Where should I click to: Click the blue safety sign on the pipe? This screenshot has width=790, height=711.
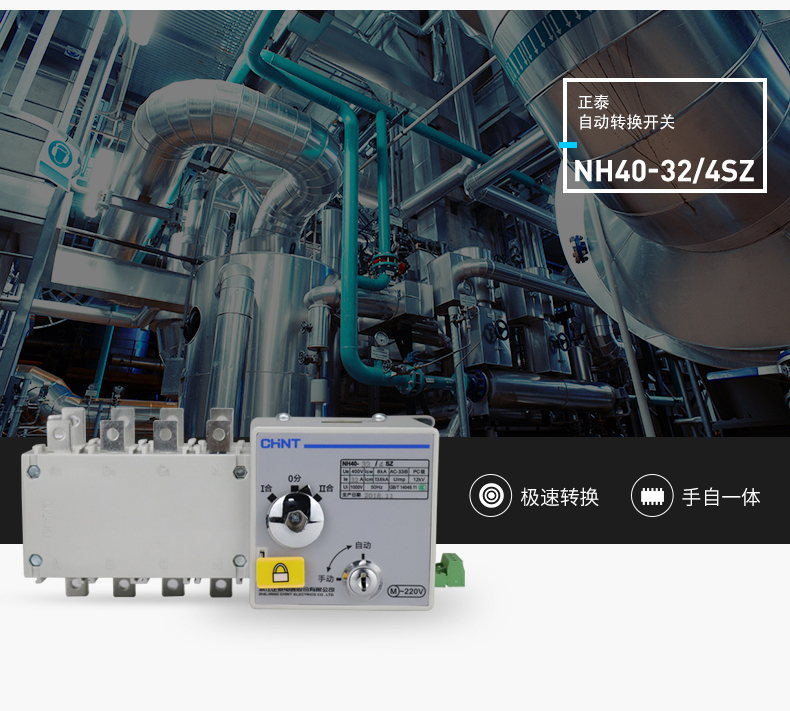point(60,156)
